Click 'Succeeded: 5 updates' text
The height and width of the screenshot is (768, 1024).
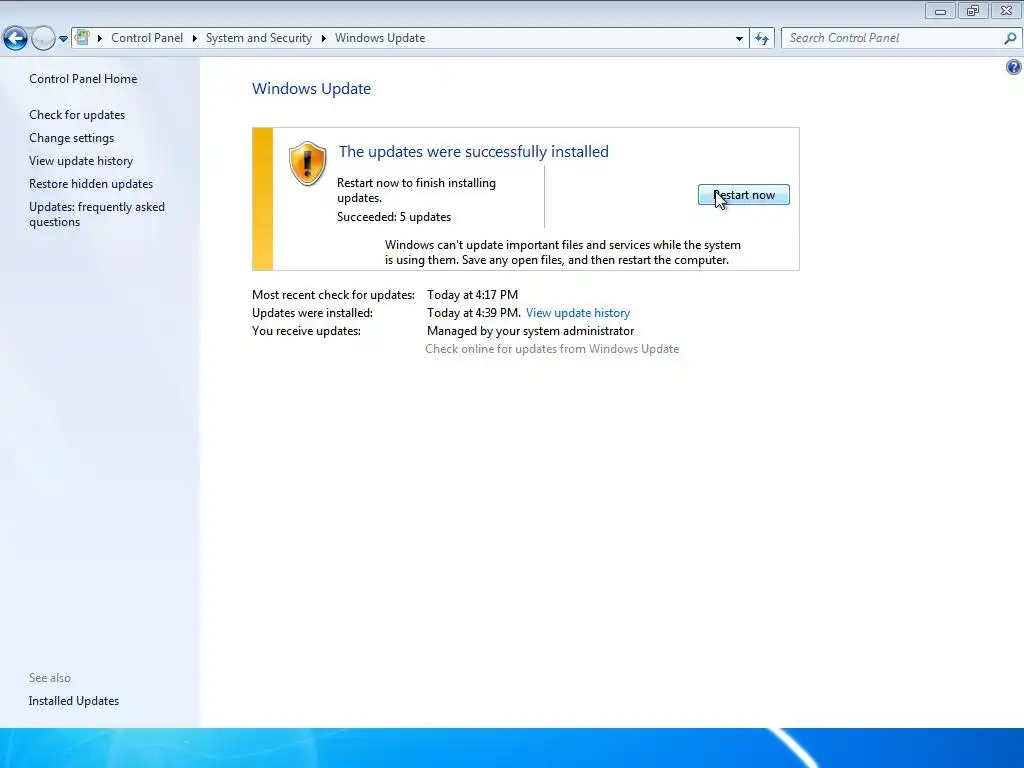point(394,217)
